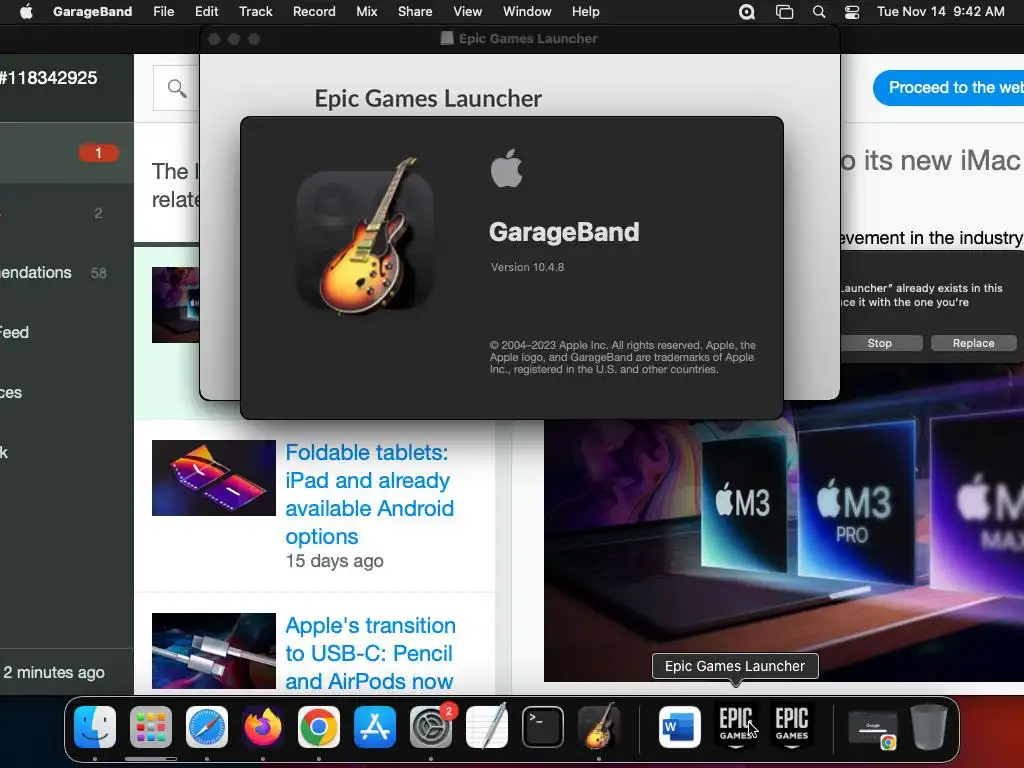This screenshot has width=1024, height=768.
Task: Open the Edit menu
Action: (x=206, y=12)
